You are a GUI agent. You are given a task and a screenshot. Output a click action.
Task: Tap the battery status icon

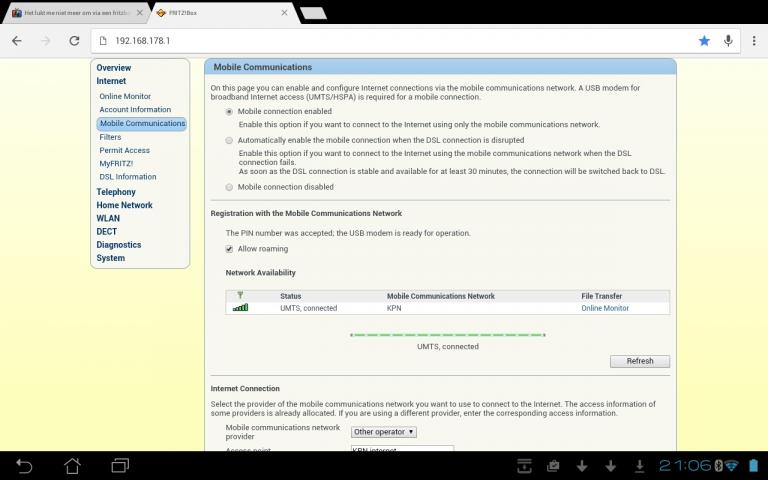tap(753, 465)
